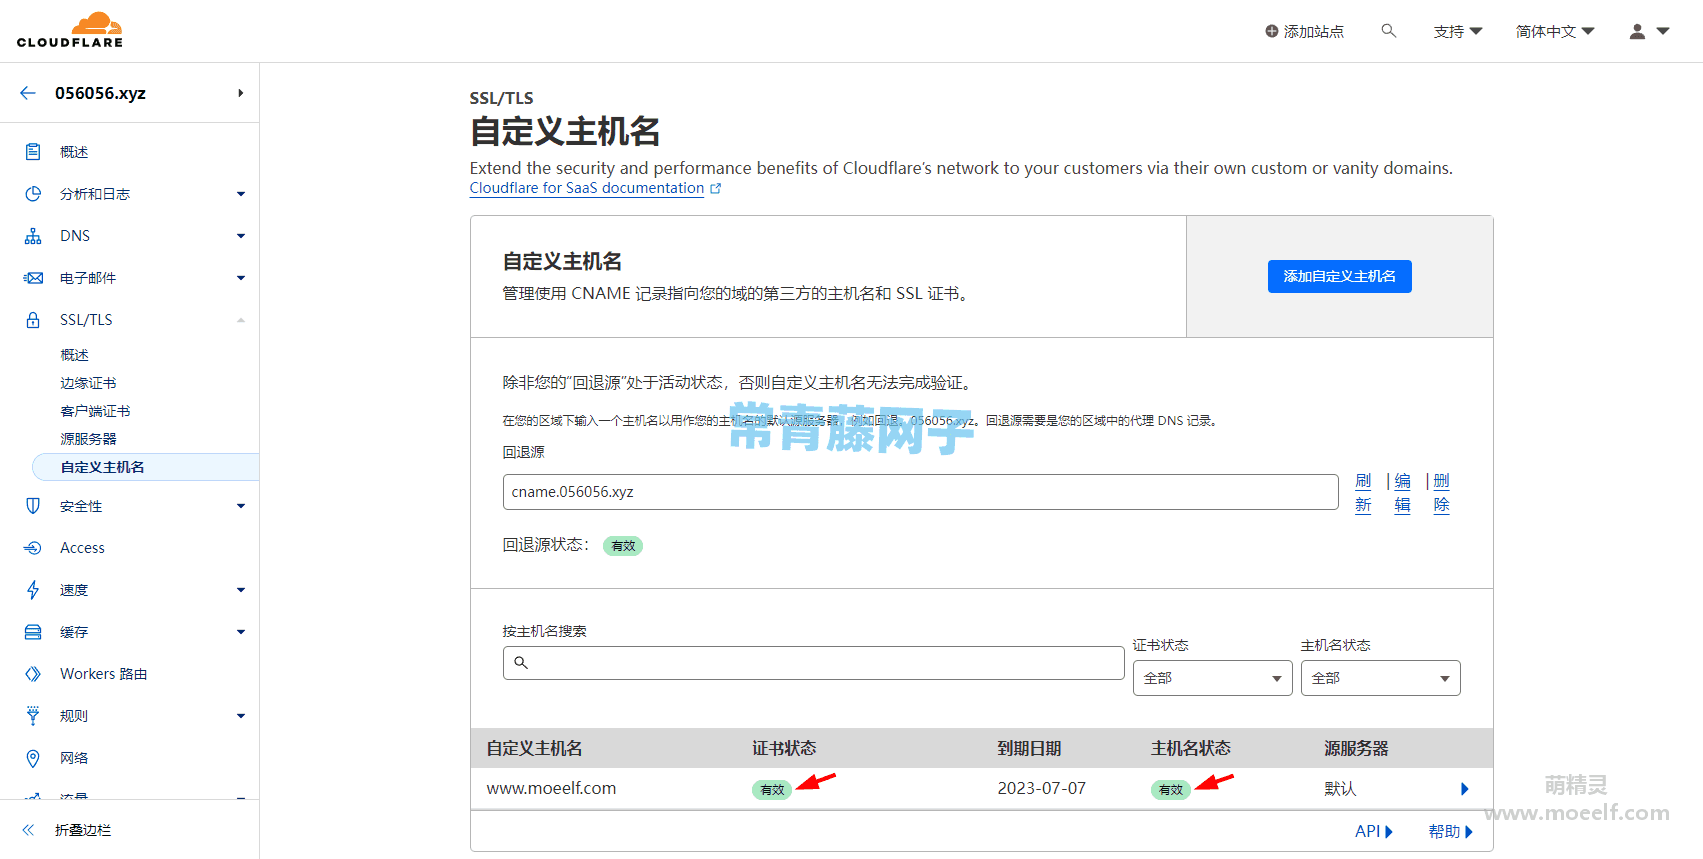This screenshot has width=1703, height=859.
Task: Open the 支持 support menu
Action: coord(1458,31)
